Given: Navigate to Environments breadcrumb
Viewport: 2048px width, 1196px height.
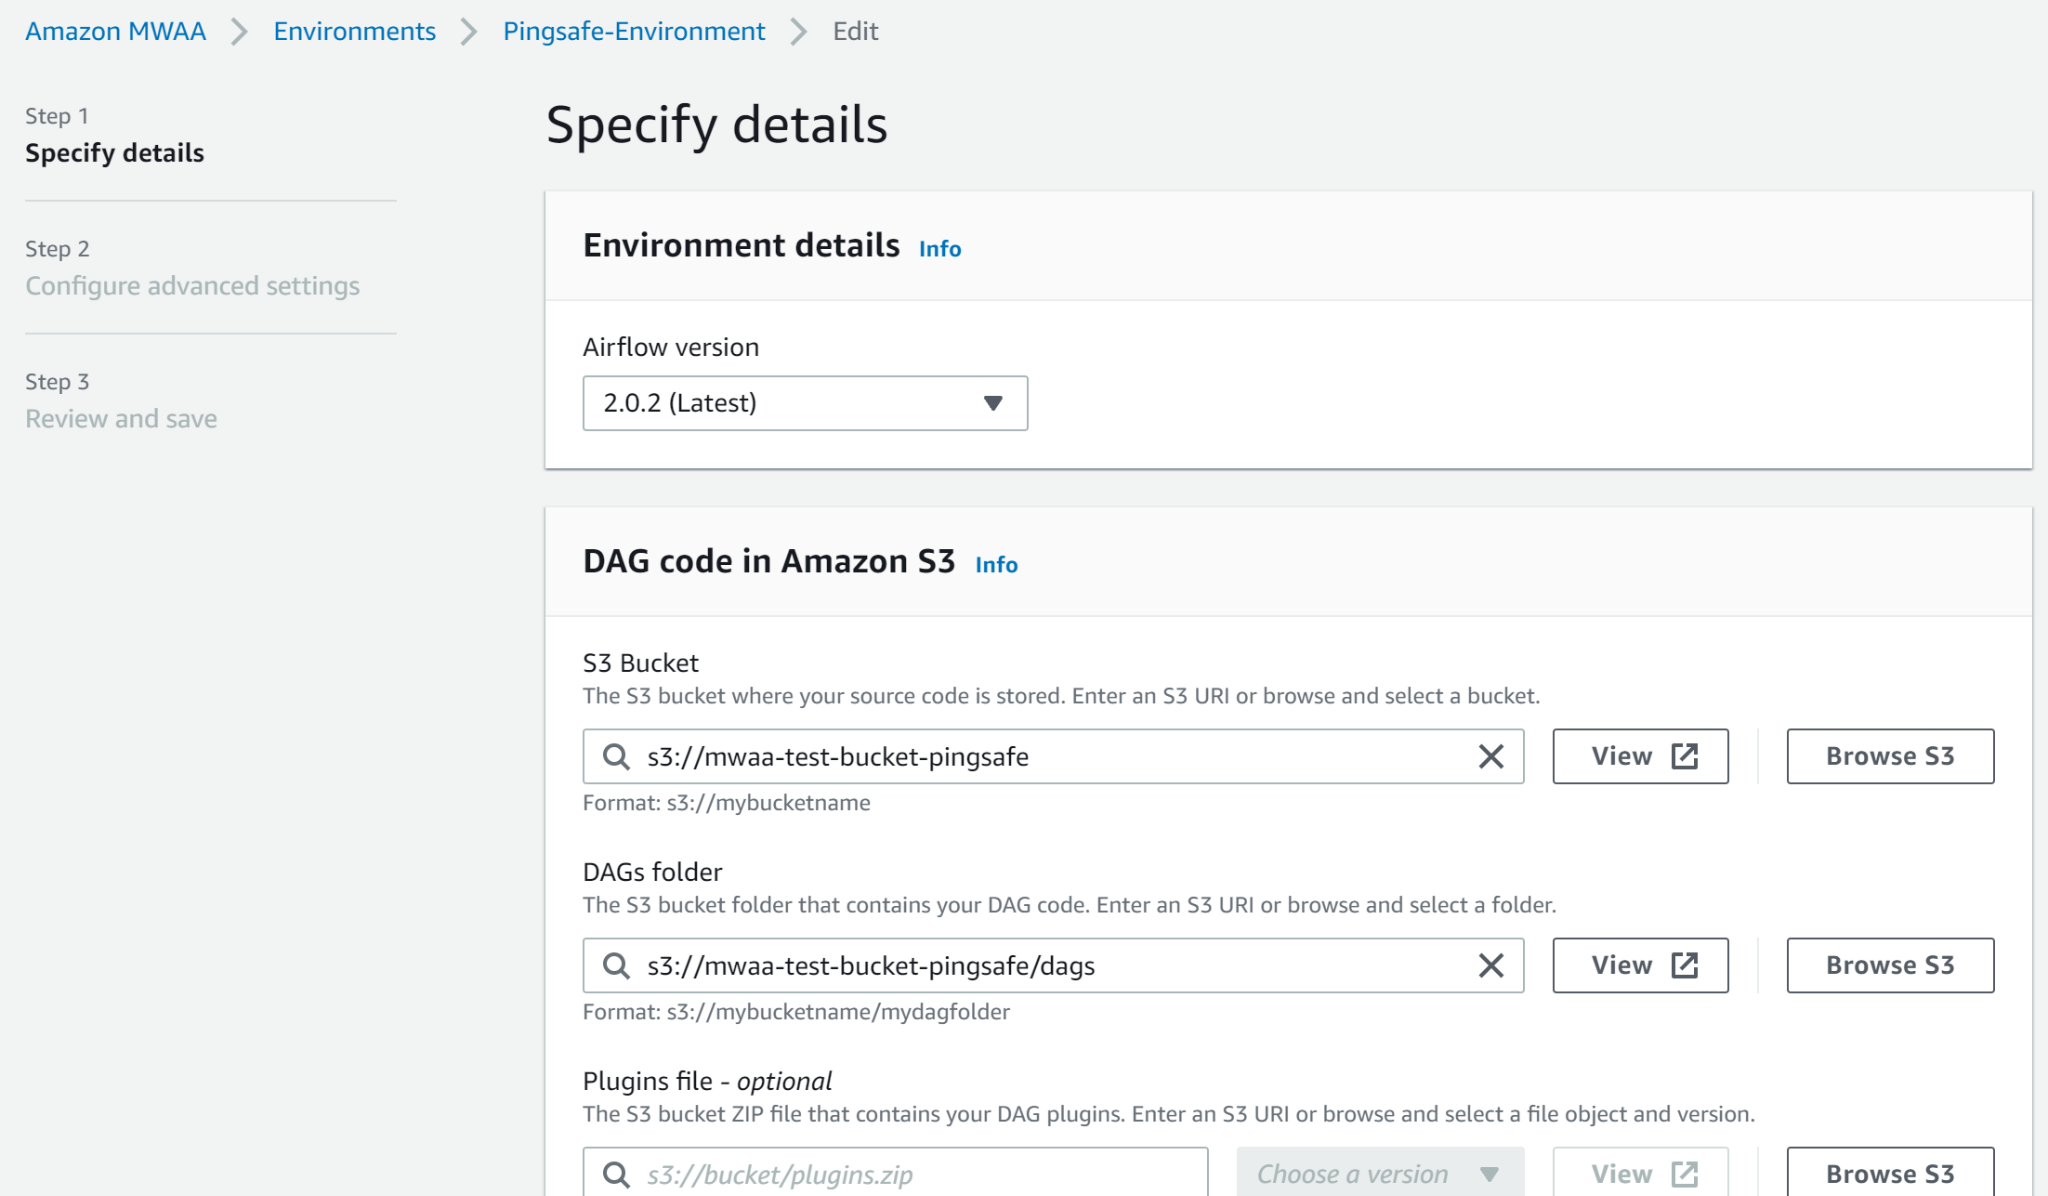Looking at the screenshot, I should 355,32.
